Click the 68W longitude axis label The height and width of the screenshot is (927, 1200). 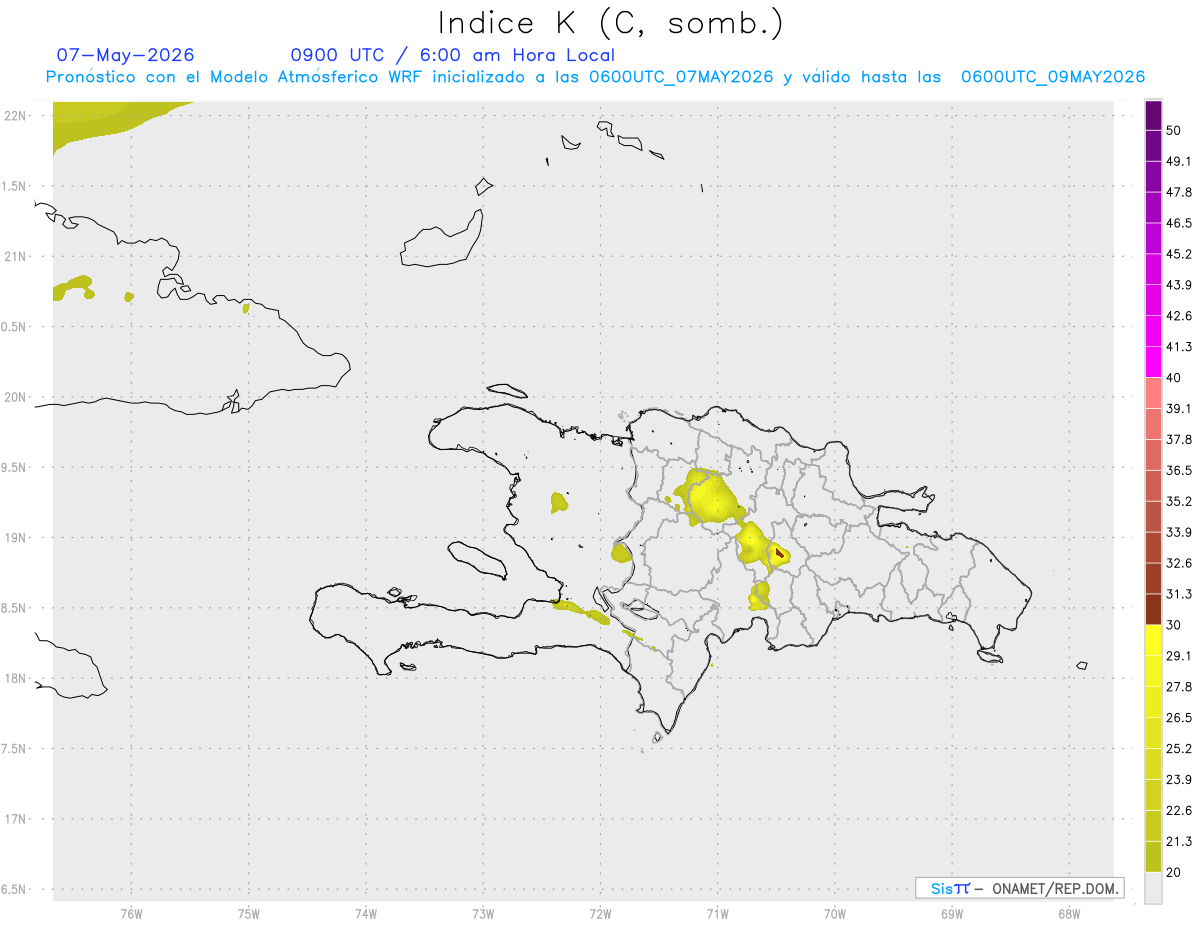coord(1068,913)
